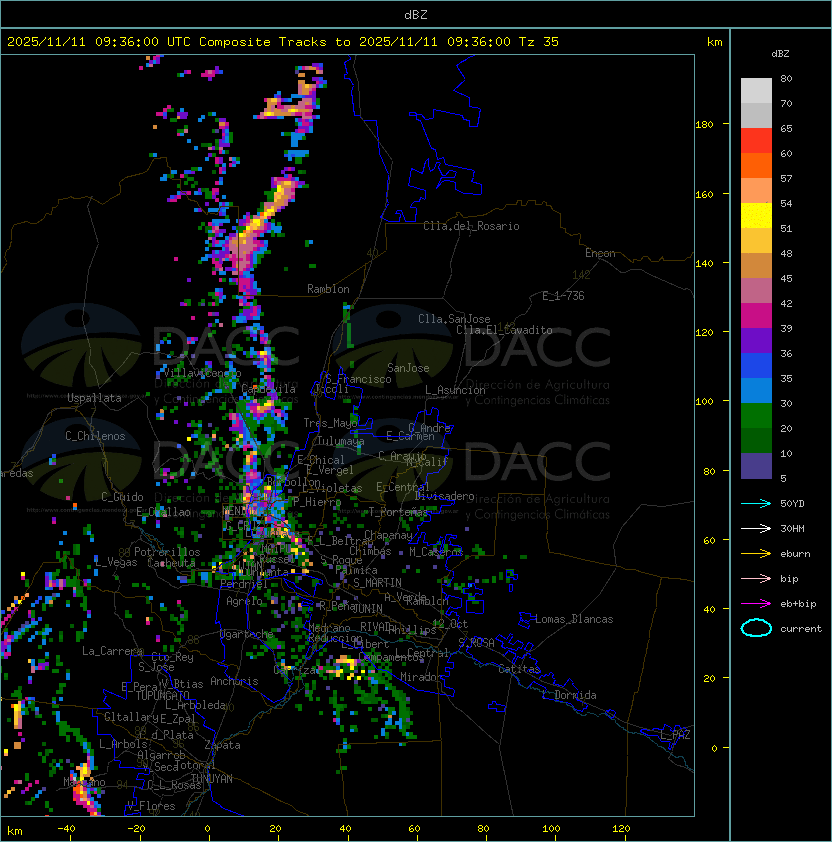832x842 pixels.
Task: Click the 'TUPUNGATO' map label
Action: [162, 695]
